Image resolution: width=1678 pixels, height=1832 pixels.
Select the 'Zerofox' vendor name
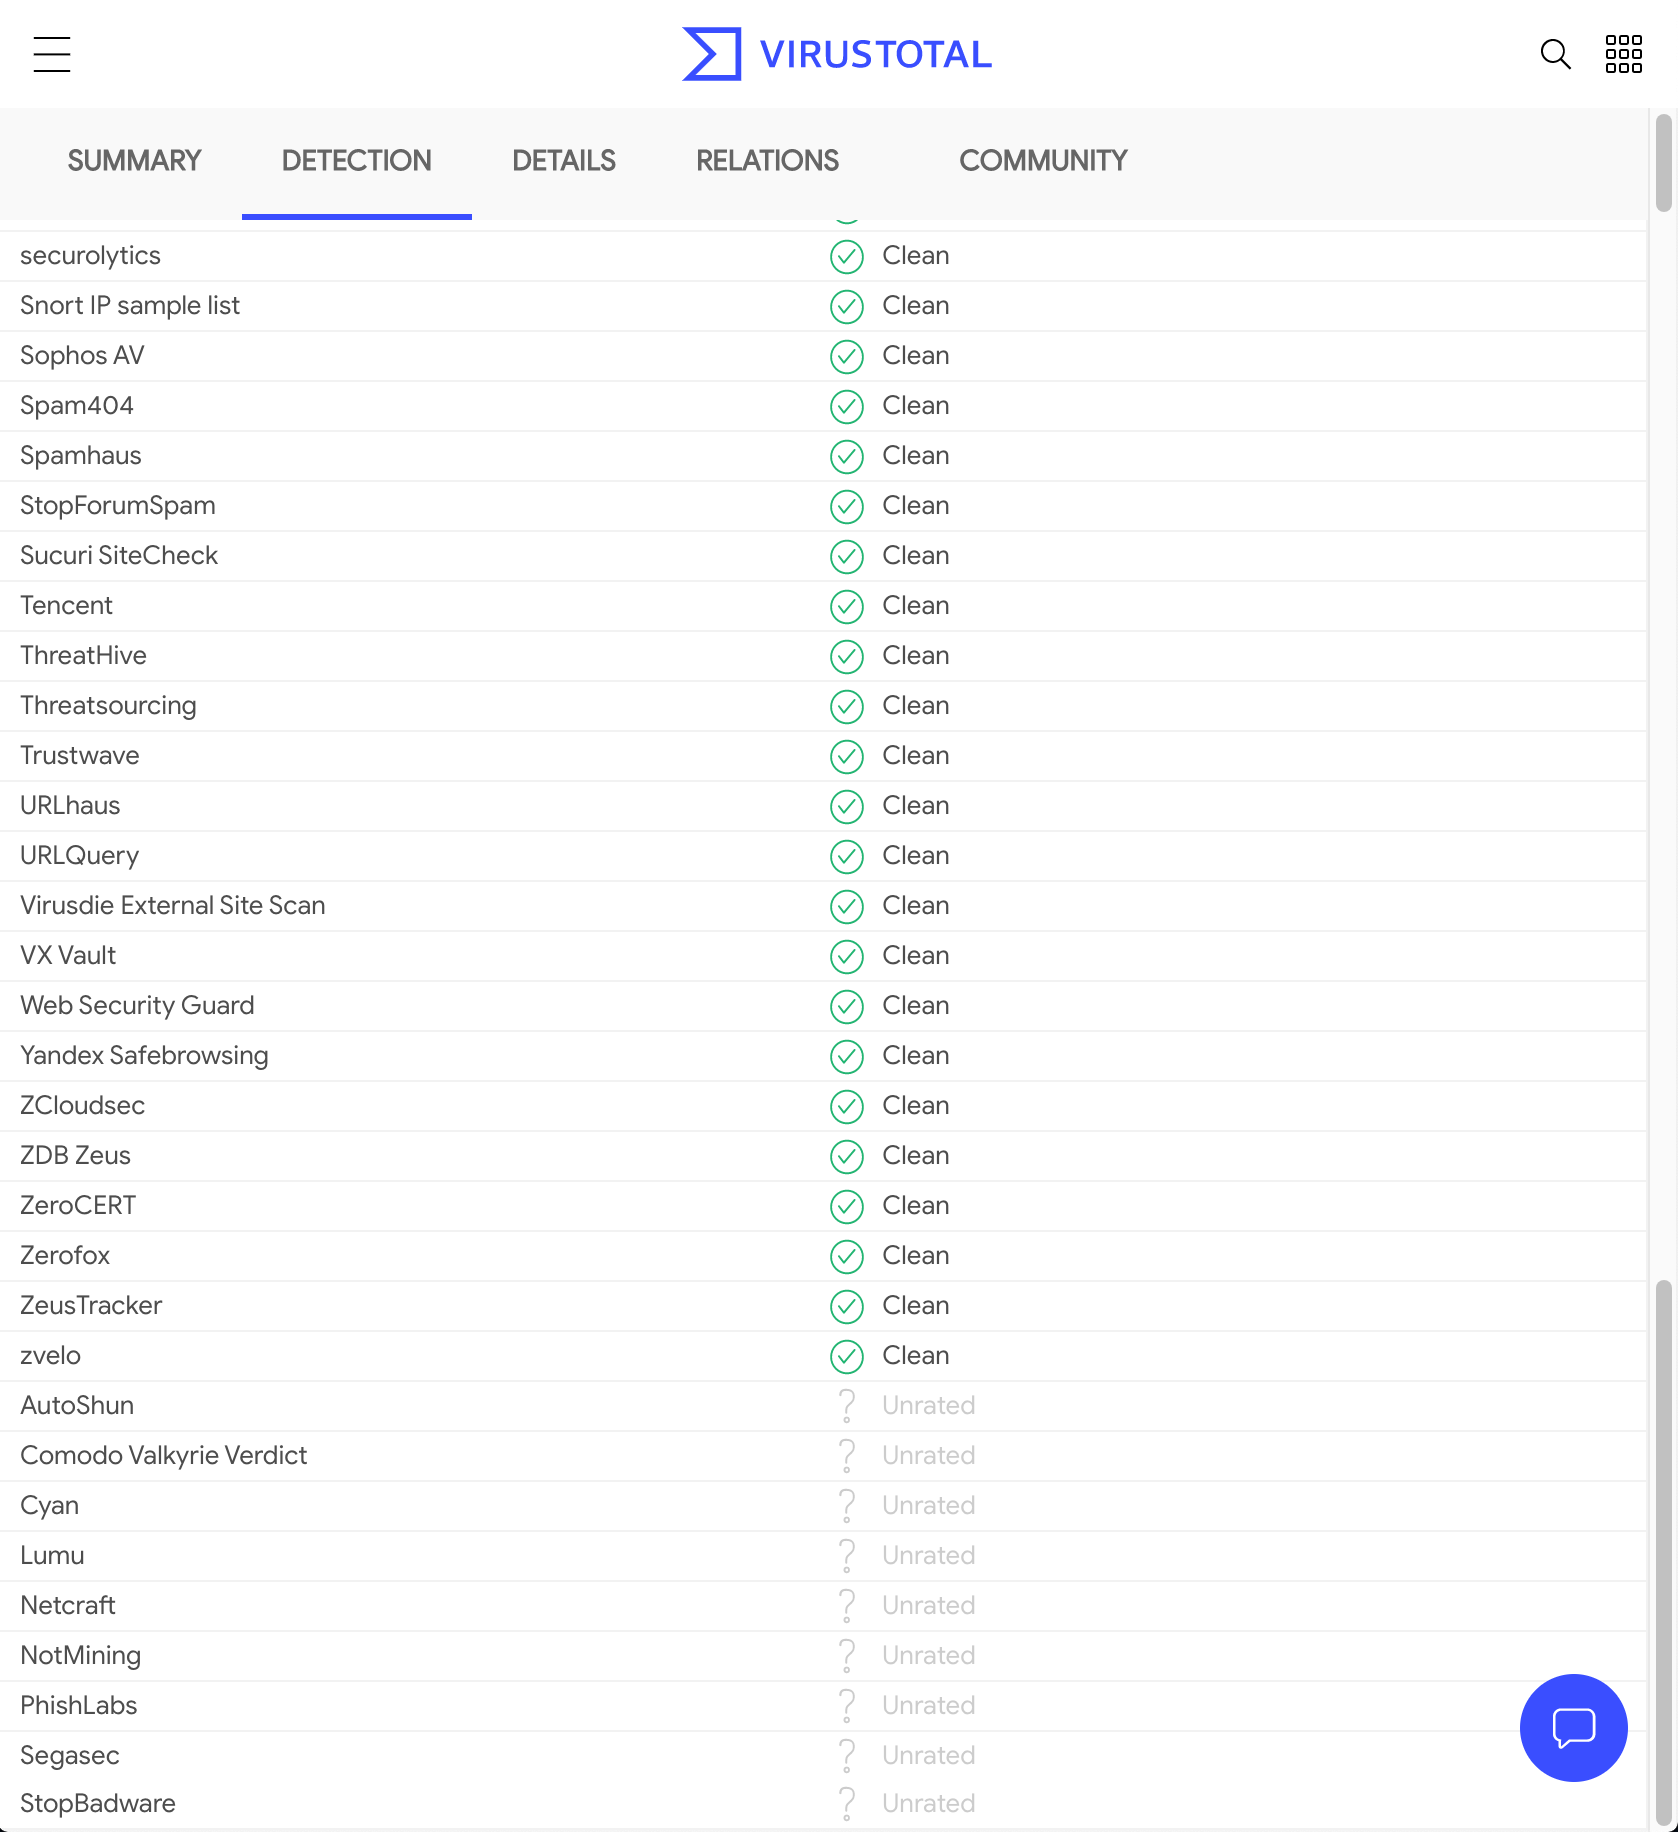click(65, 1255)
